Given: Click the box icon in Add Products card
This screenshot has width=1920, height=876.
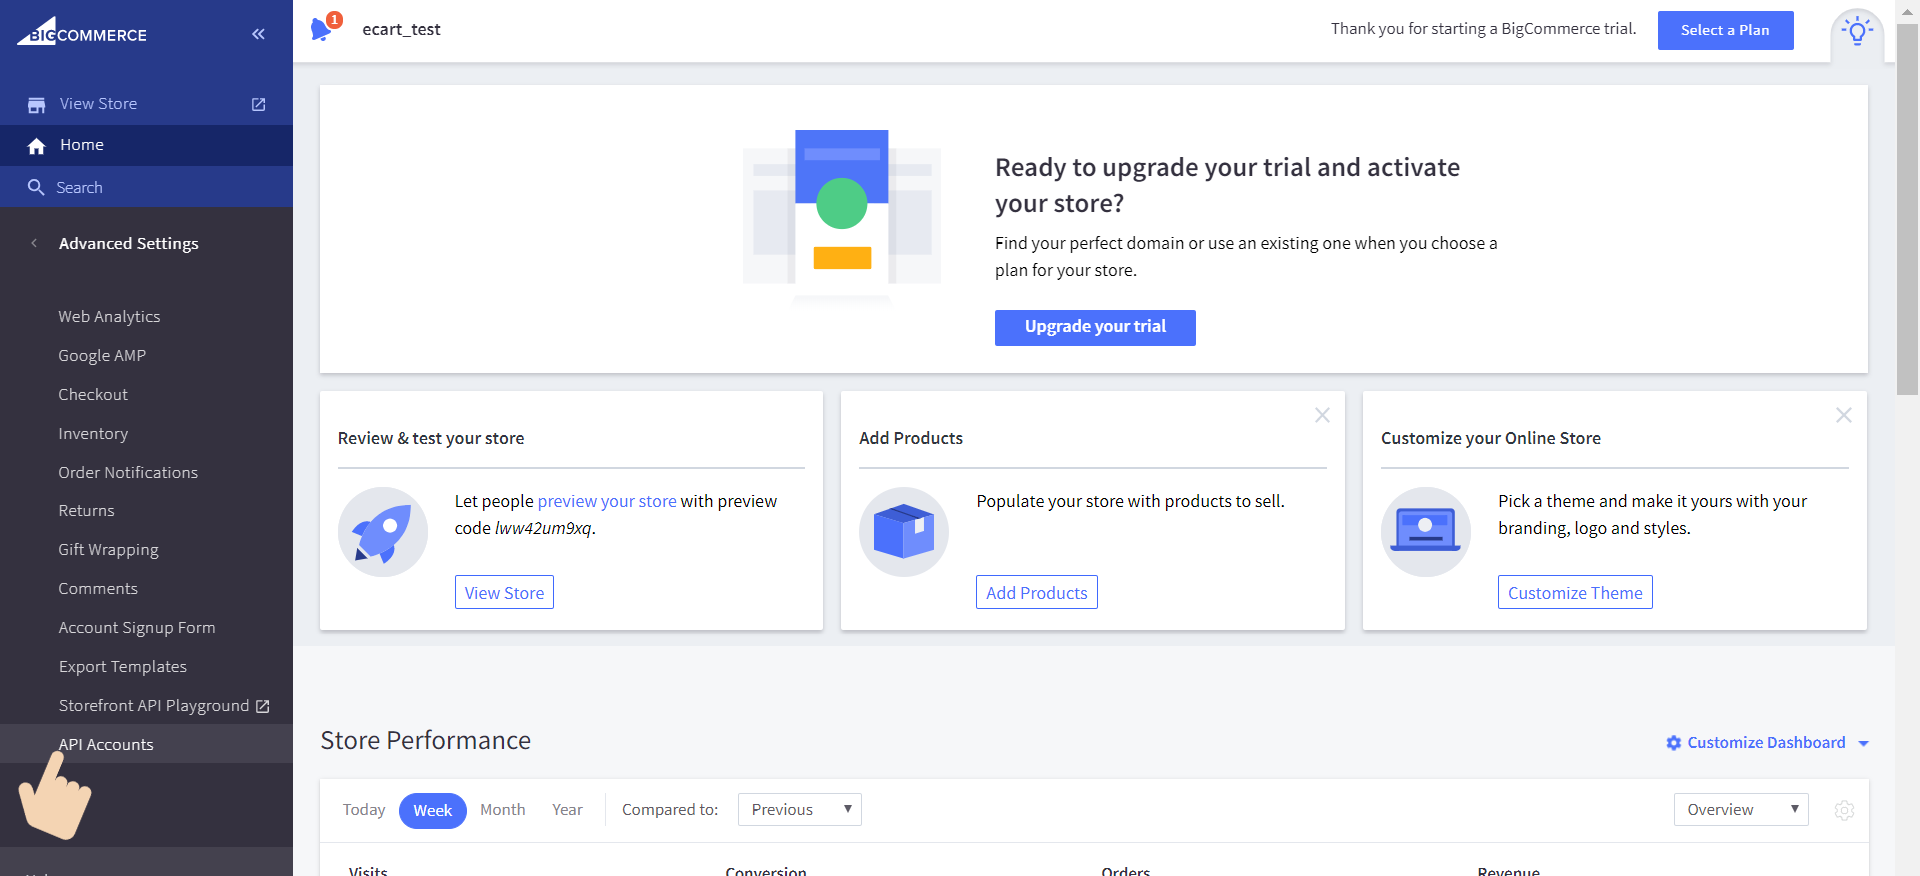Looking at the screenshot, I should [904, 532].
